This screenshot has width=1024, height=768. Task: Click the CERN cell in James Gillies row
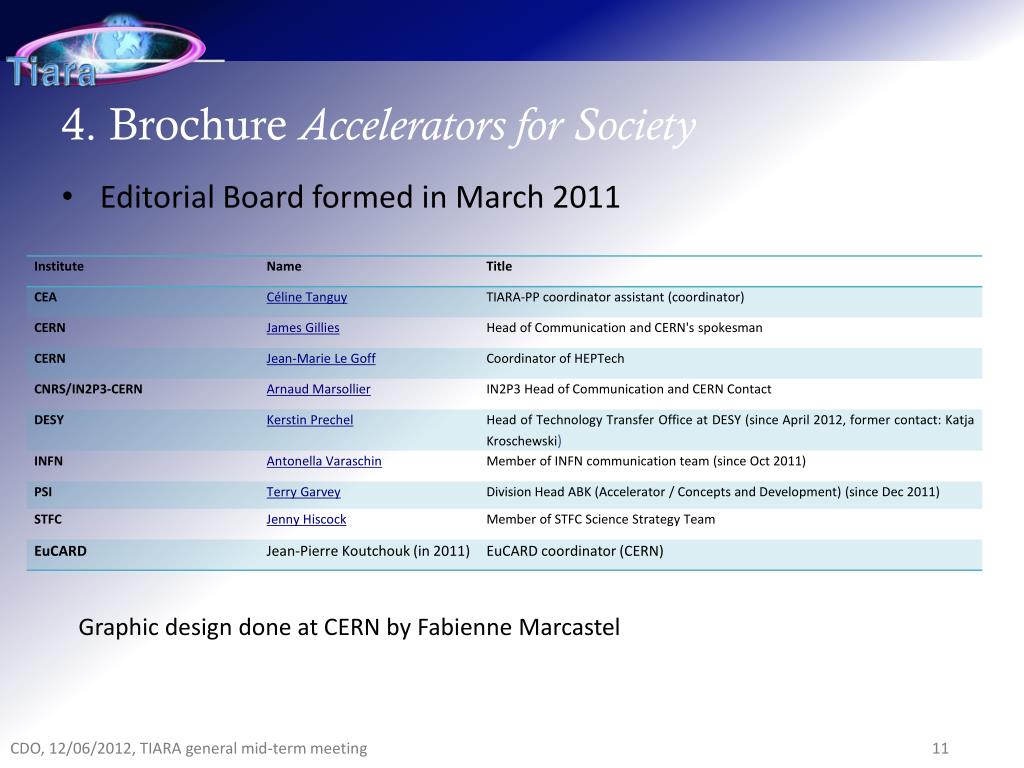pos(50,328)
